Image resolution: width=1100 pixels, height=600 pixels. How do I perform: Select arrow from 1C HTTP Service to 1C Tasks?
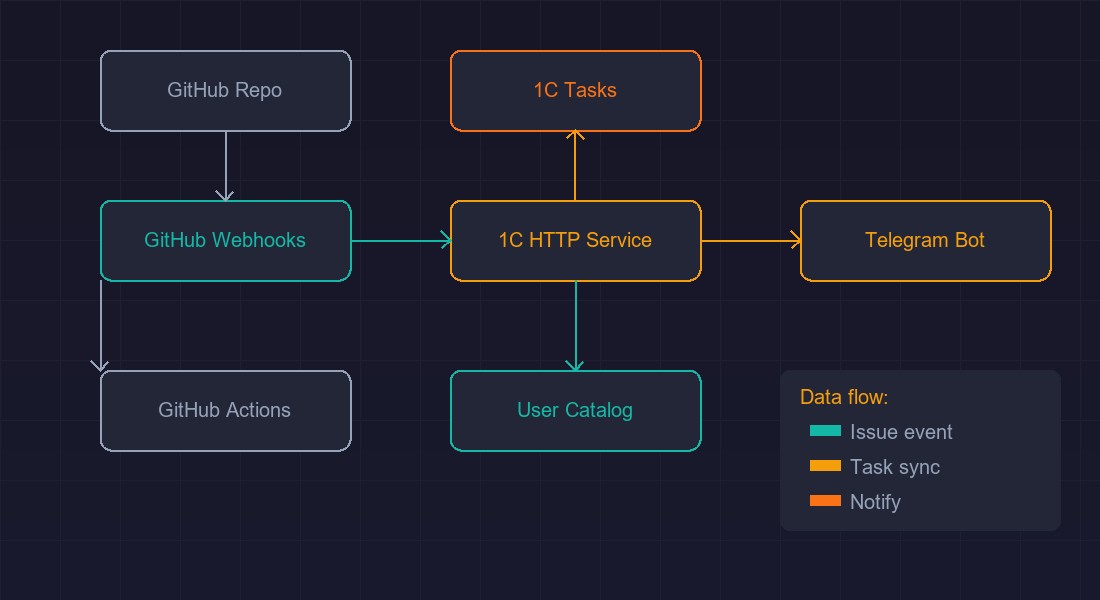pos(575,166)
